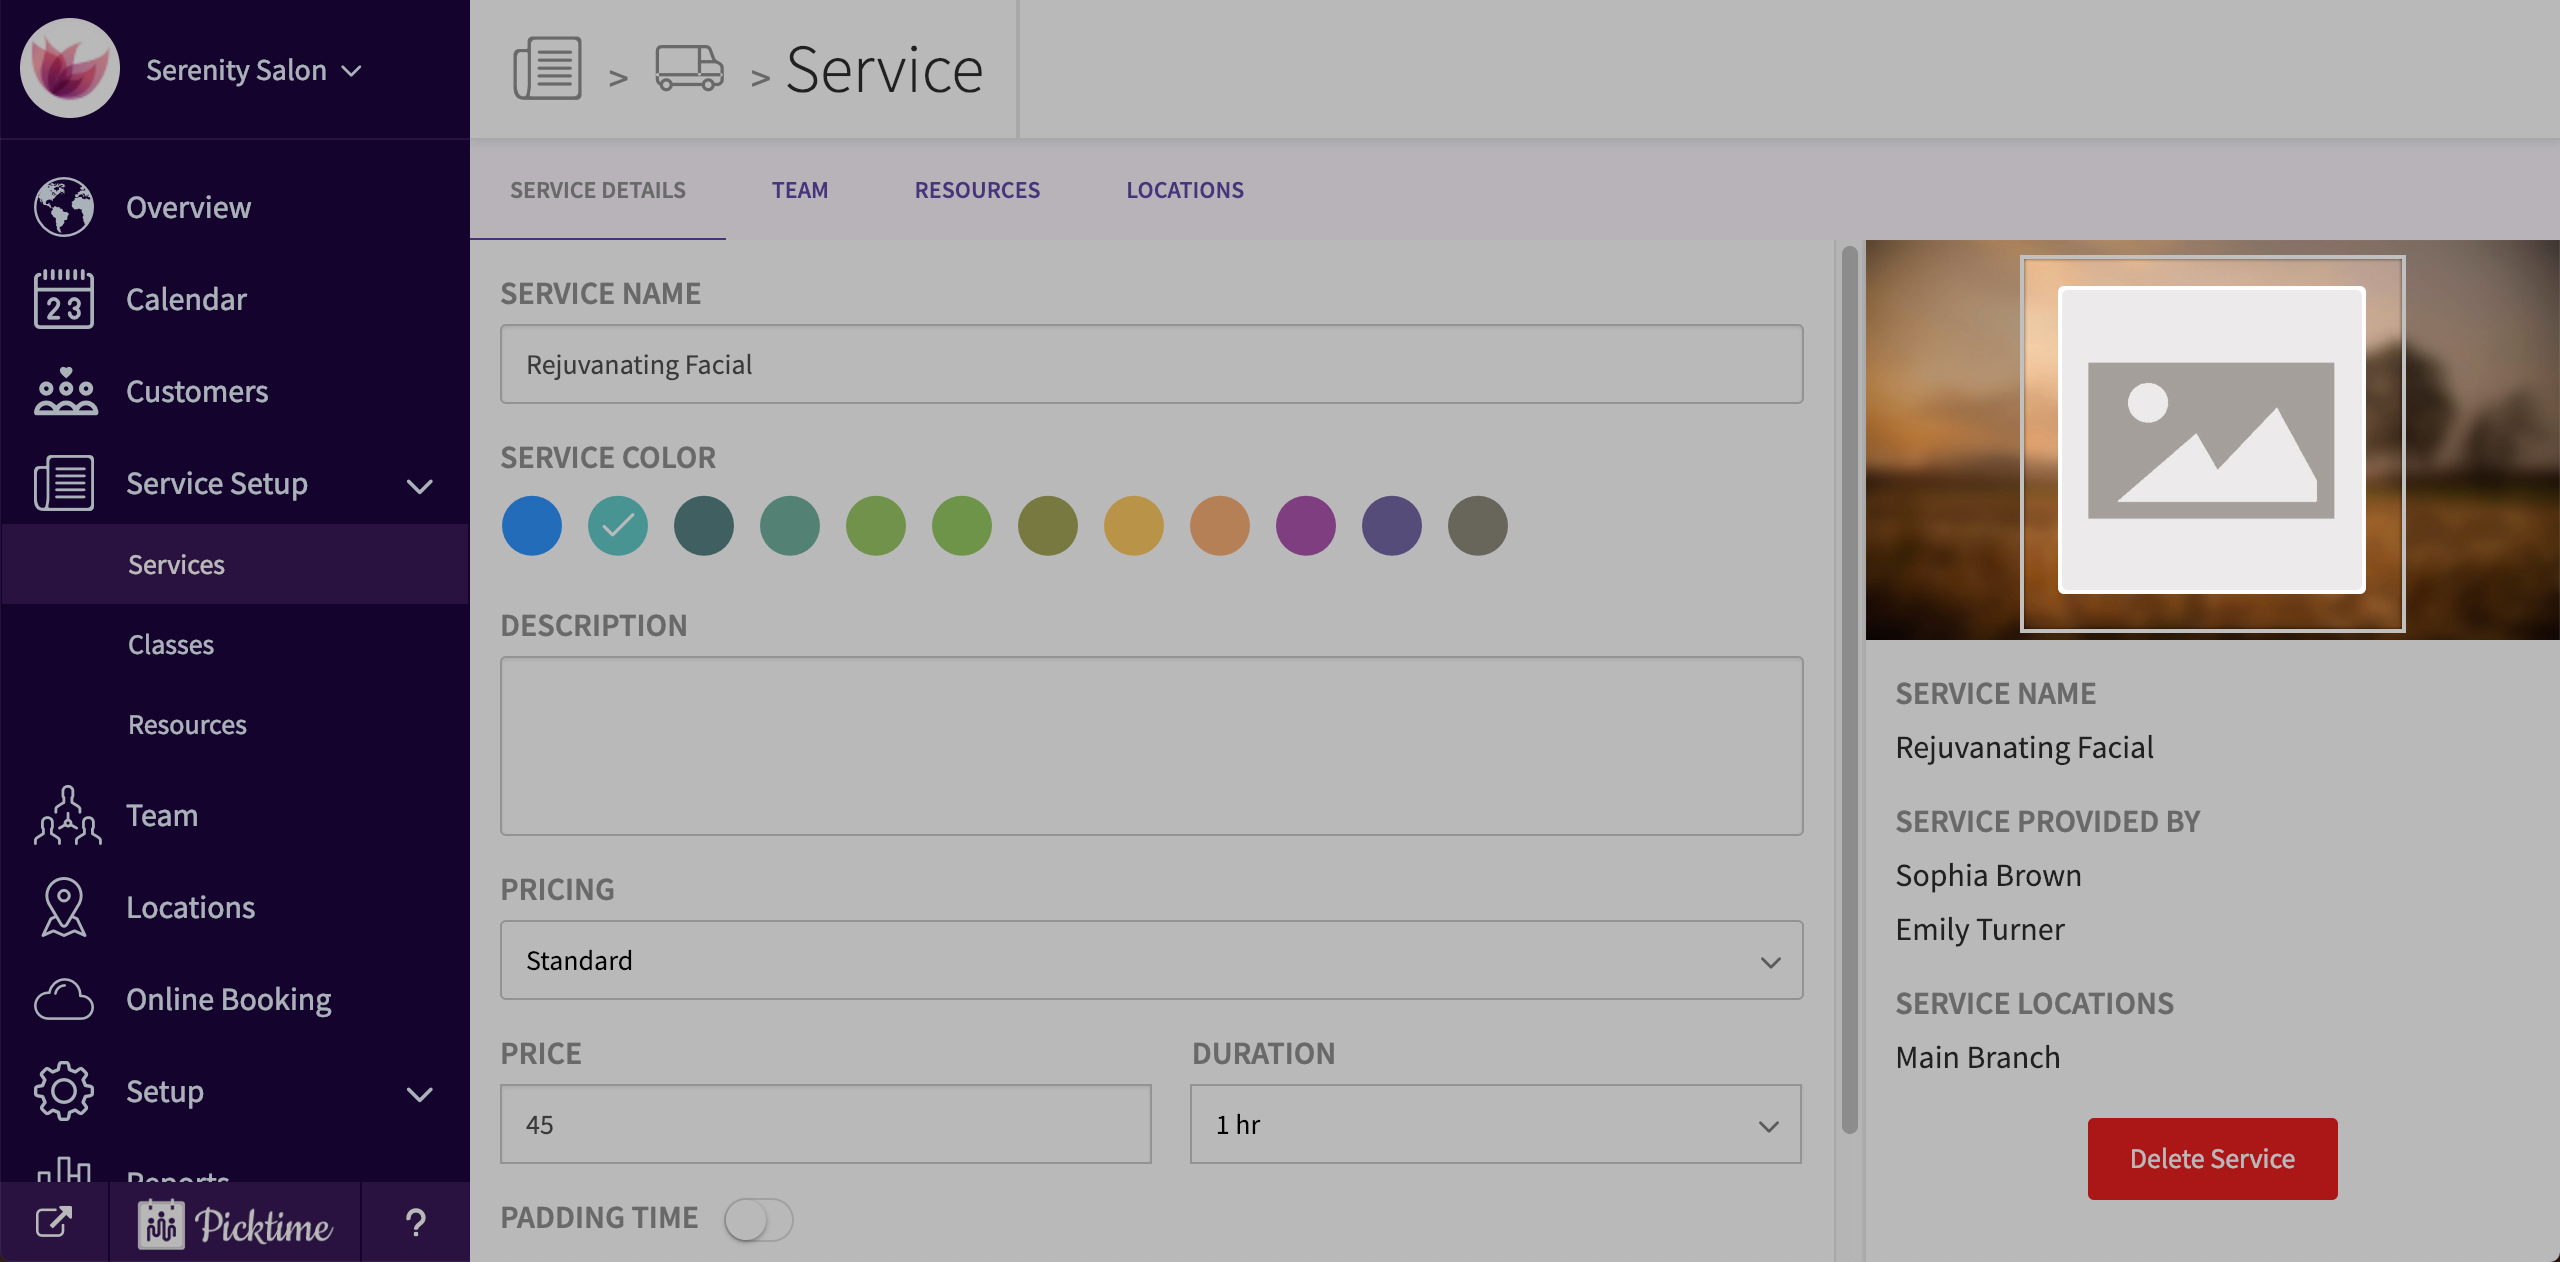
Task: Open the Duration 1 hr dropdown
Action: 1495,1124
